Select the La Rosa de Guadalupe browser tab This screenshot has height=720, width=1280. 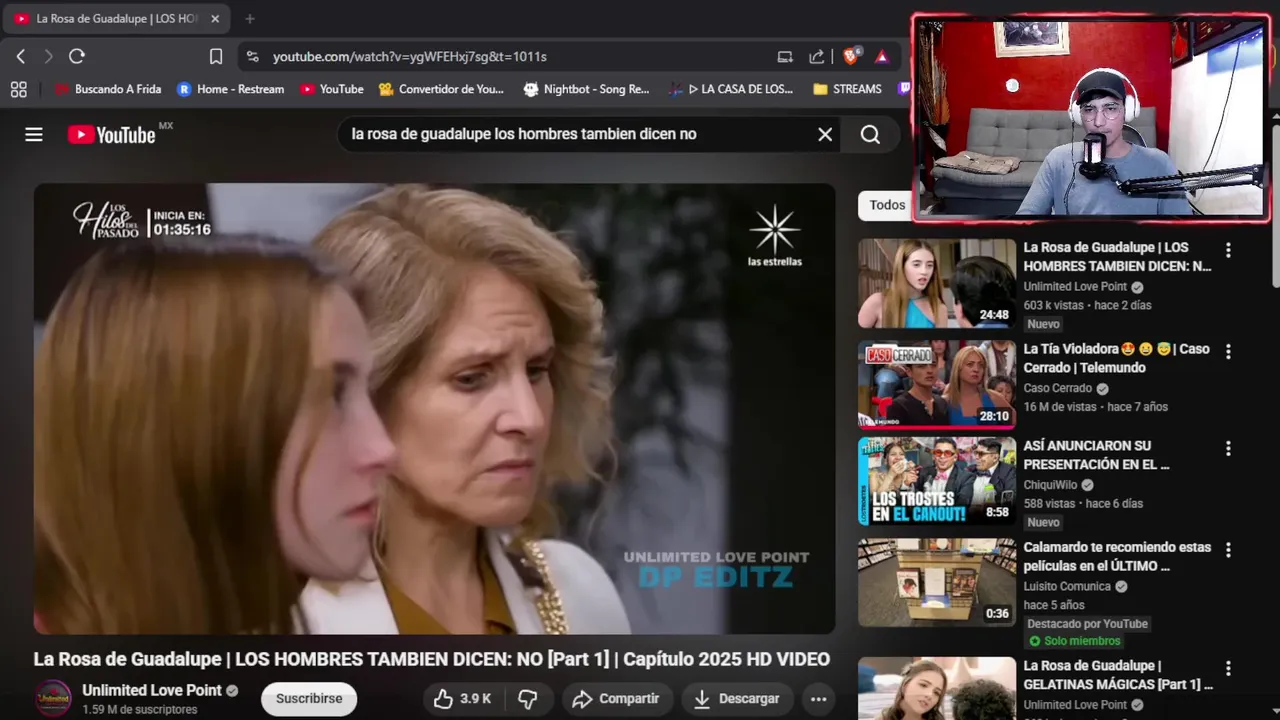(x=117, y=18)
